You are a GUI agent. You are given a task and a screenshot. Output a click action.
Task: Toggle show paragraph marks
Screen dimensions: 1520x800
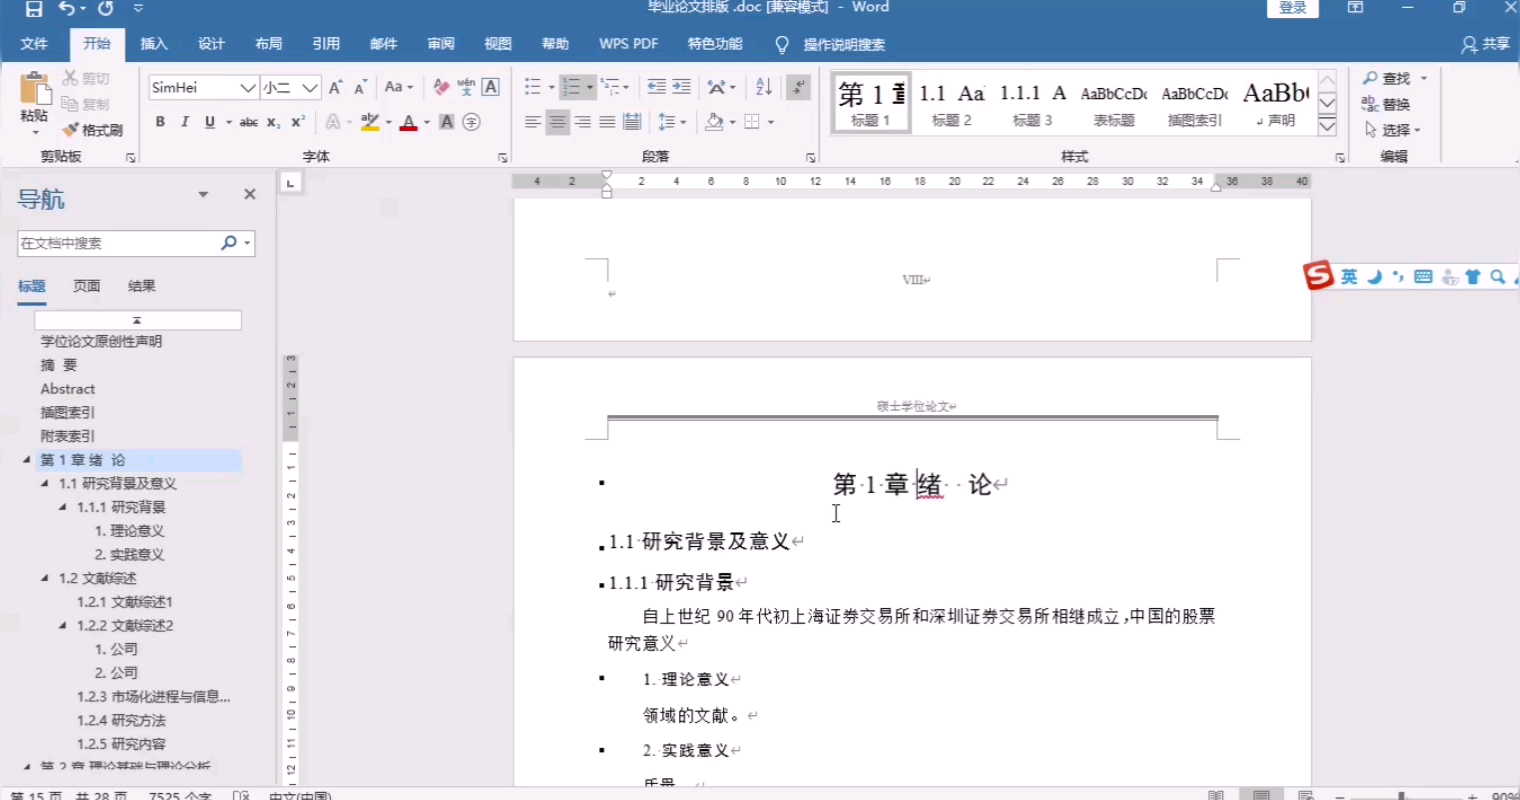(x=798, y=88)
